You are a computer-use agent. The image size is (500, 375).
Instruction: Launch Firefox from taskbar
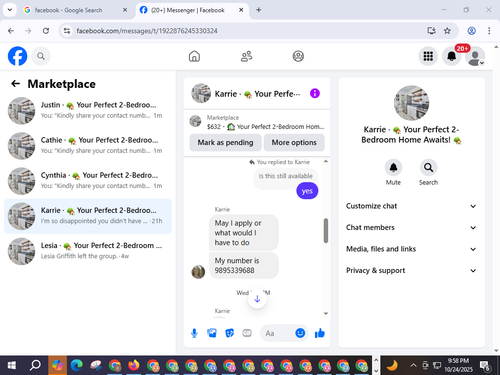134,365
